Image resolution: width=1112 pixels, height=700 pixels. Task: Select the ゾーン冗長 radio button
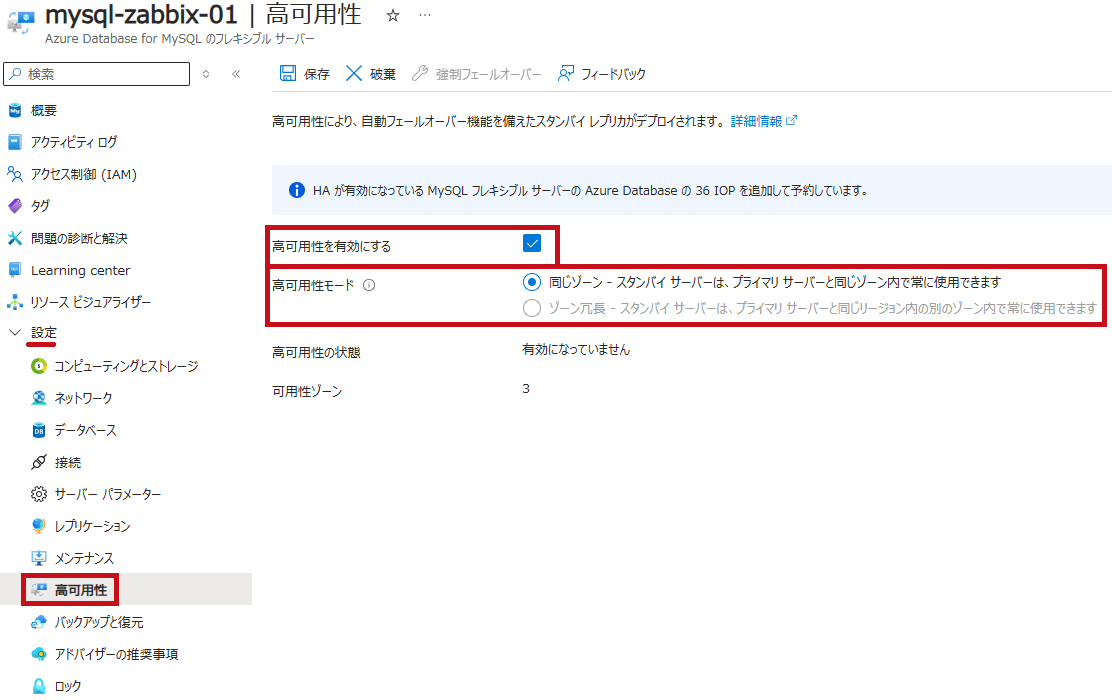[532, 308]
